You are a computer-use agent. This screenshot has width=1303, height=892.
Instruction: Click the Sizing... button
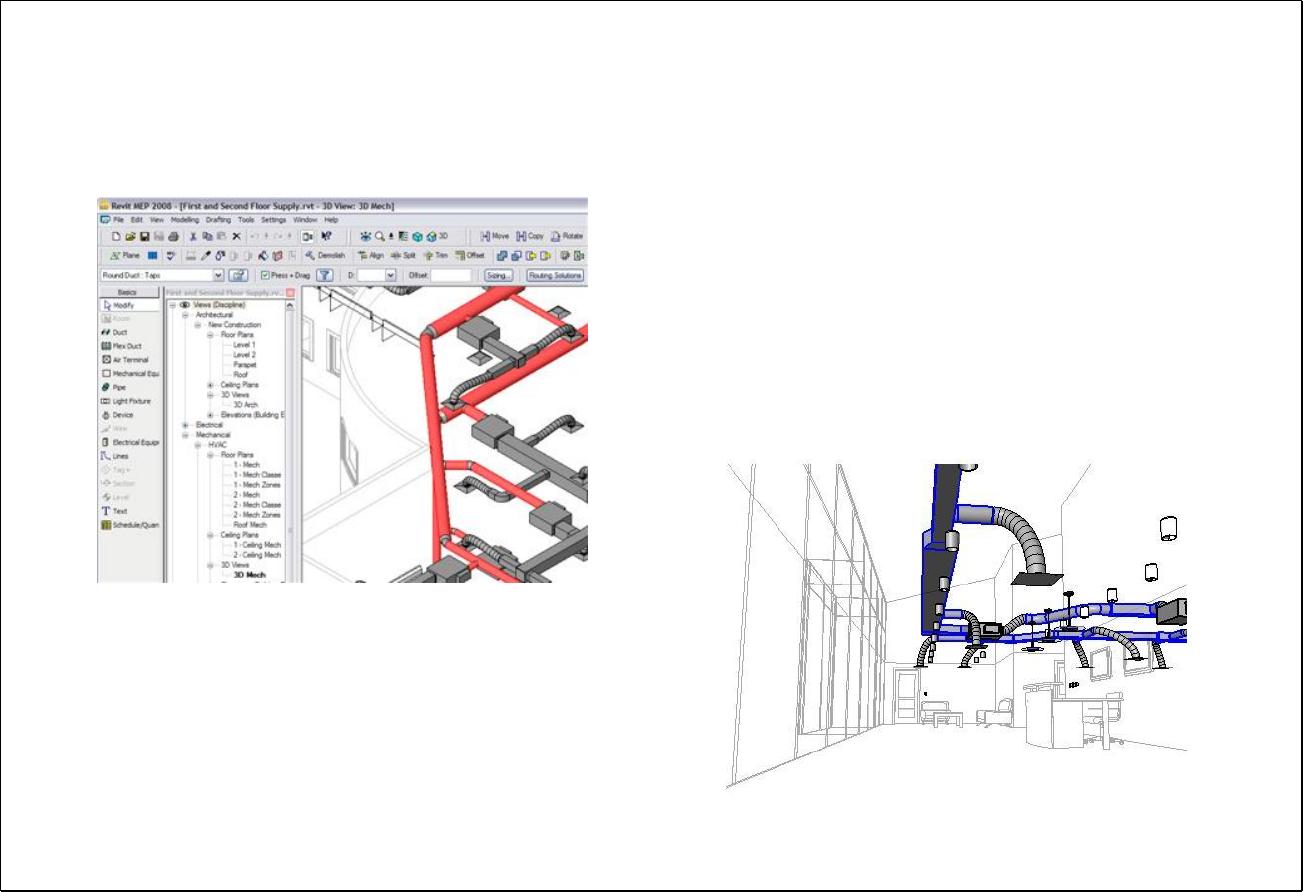click(x=500, y=275)
